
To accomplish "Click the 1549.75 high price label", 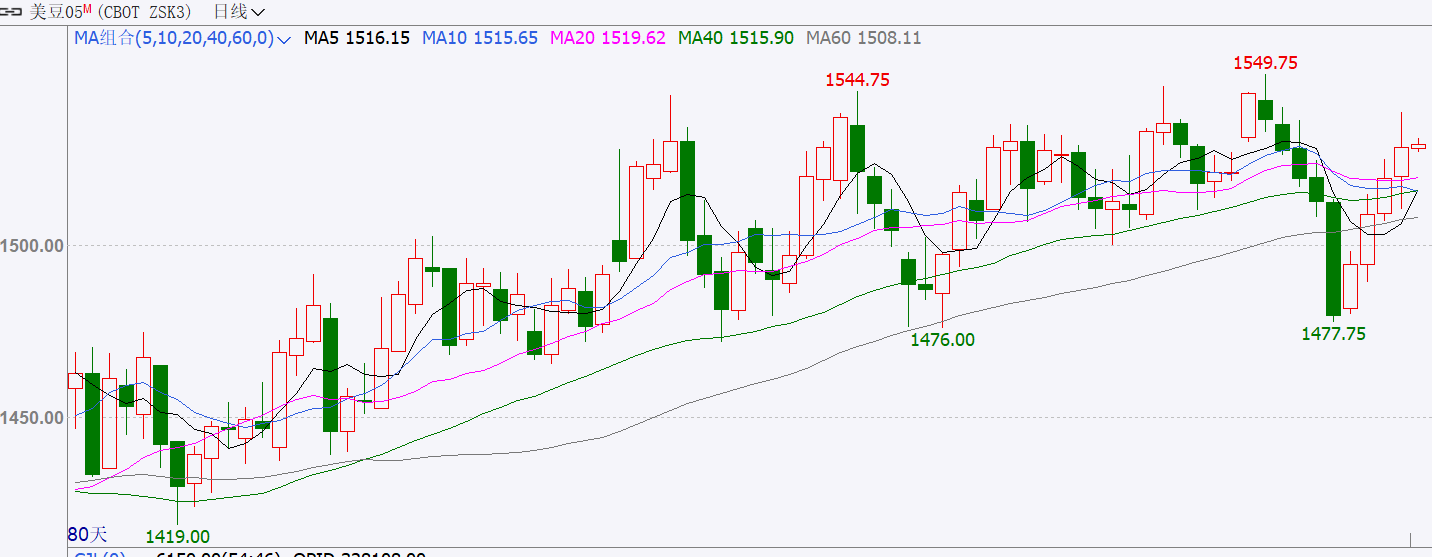I will click(x=1265, y=62).
